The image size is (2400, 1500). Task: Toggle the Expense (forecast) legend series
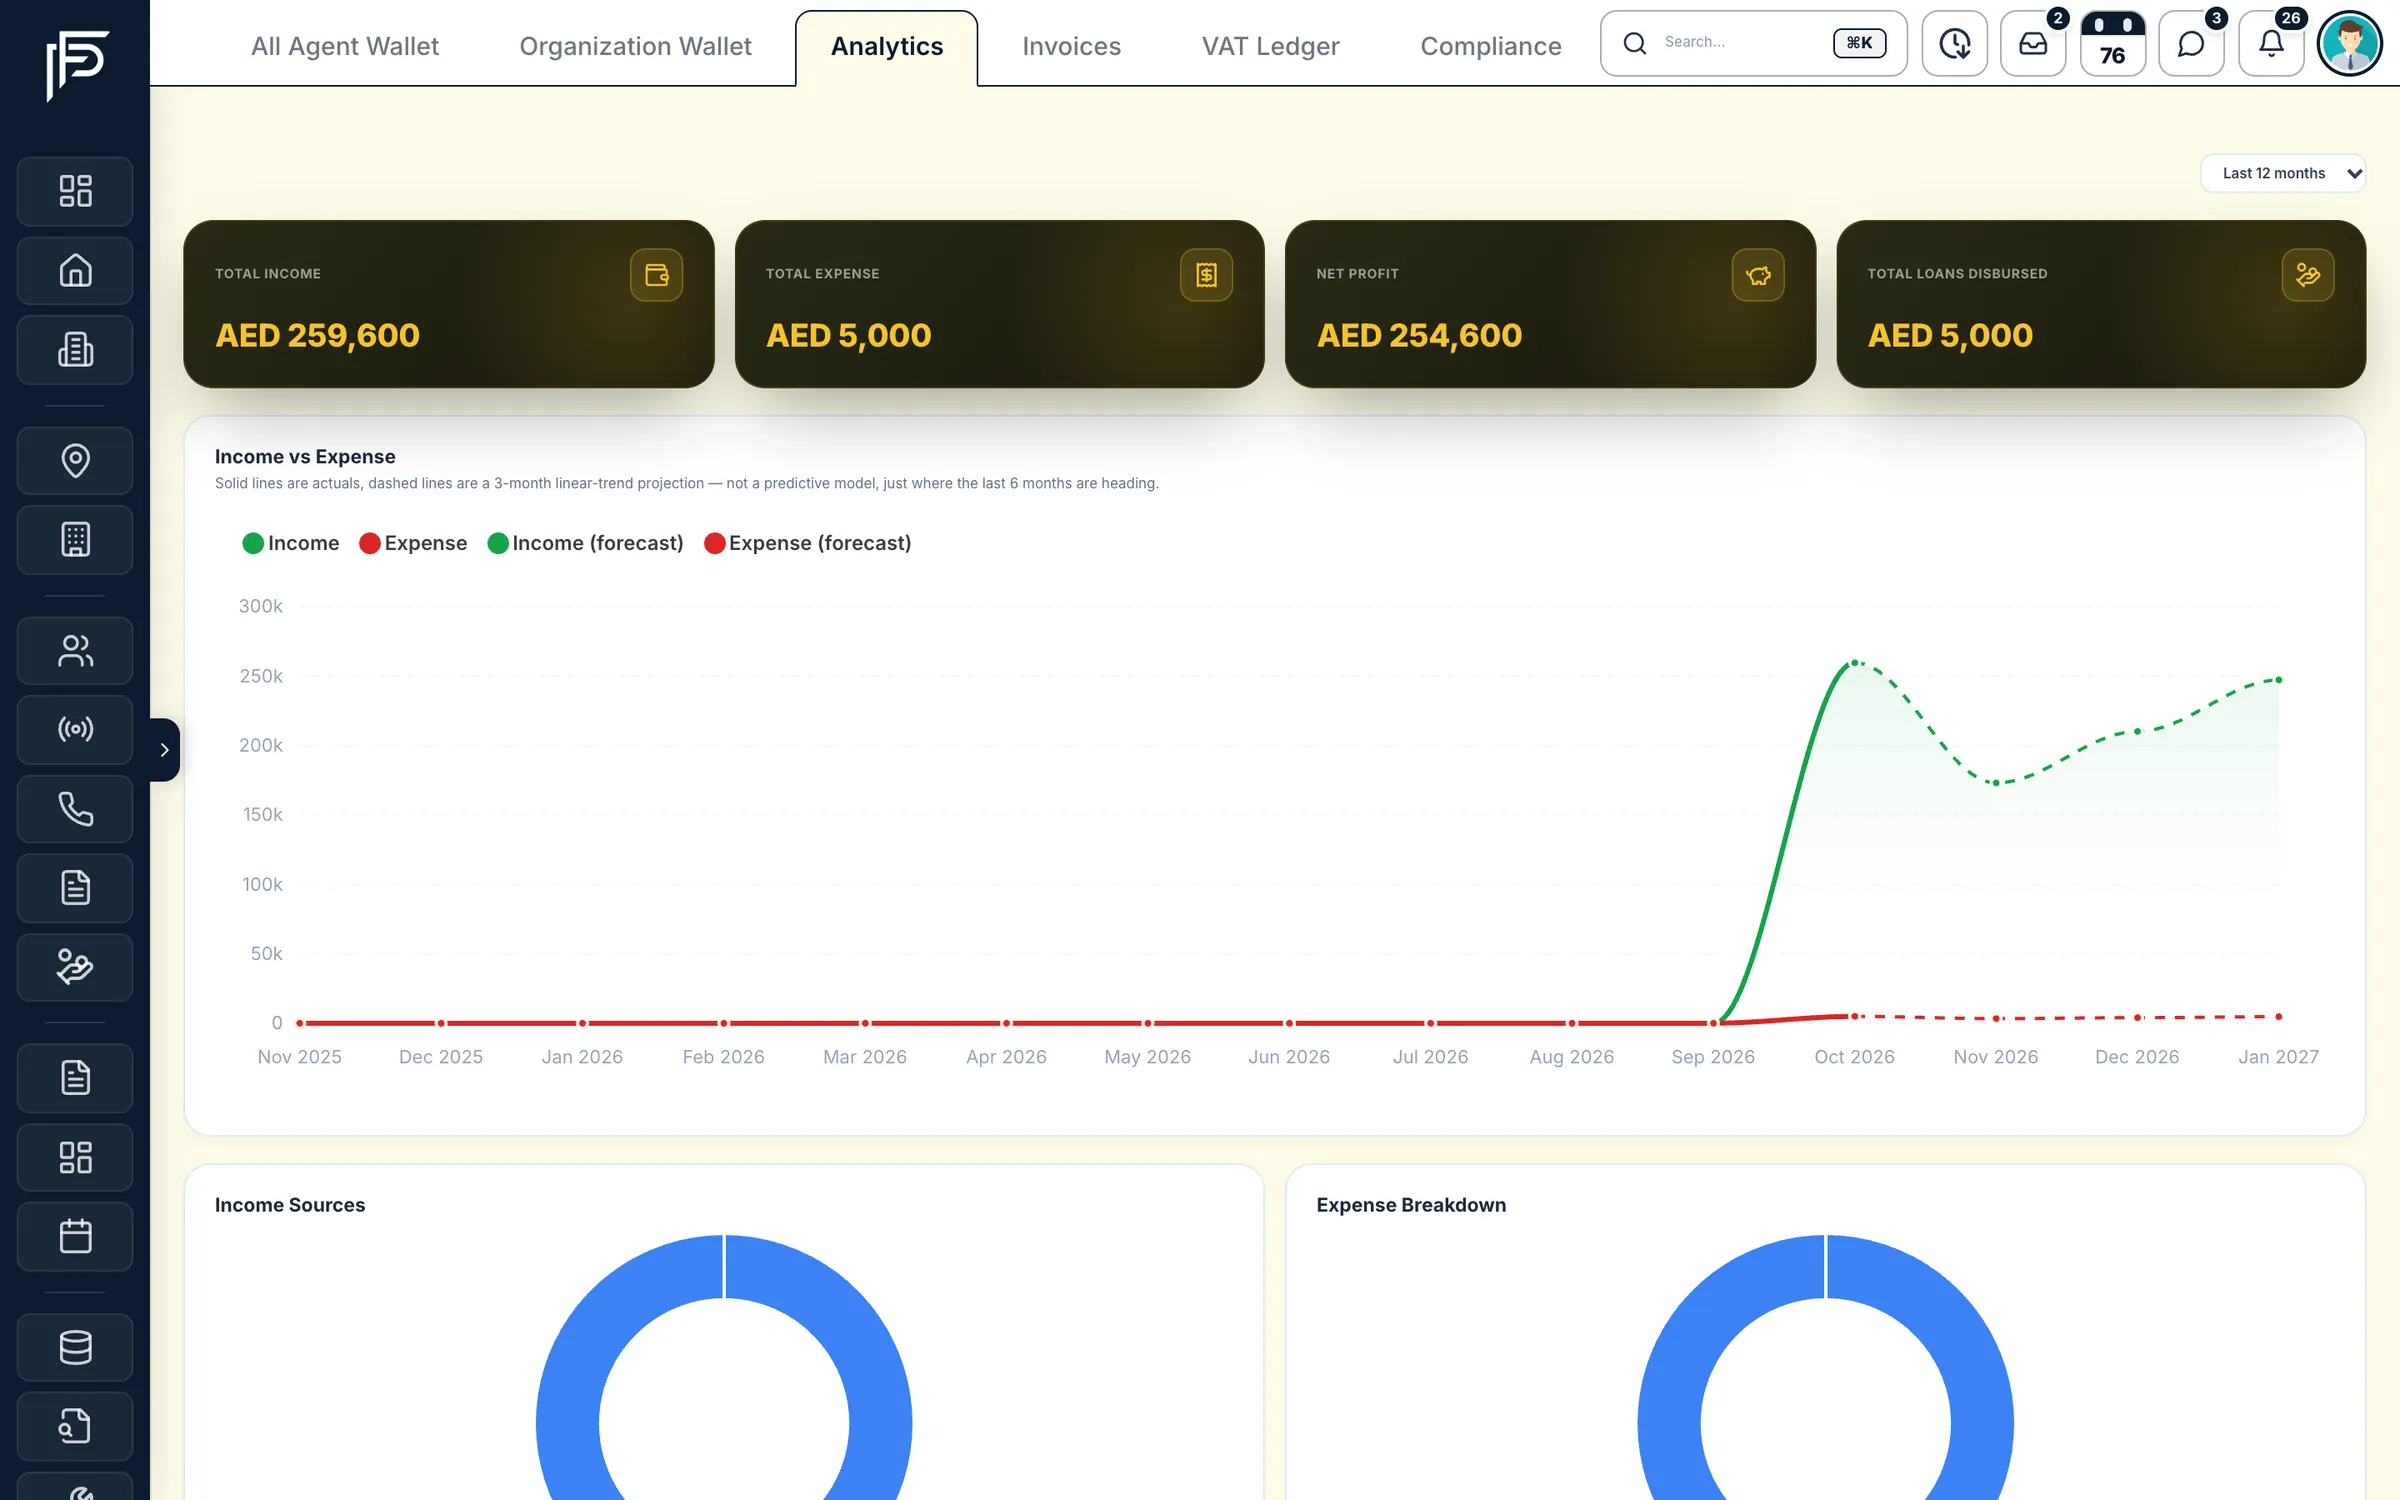tap(808, 543)
